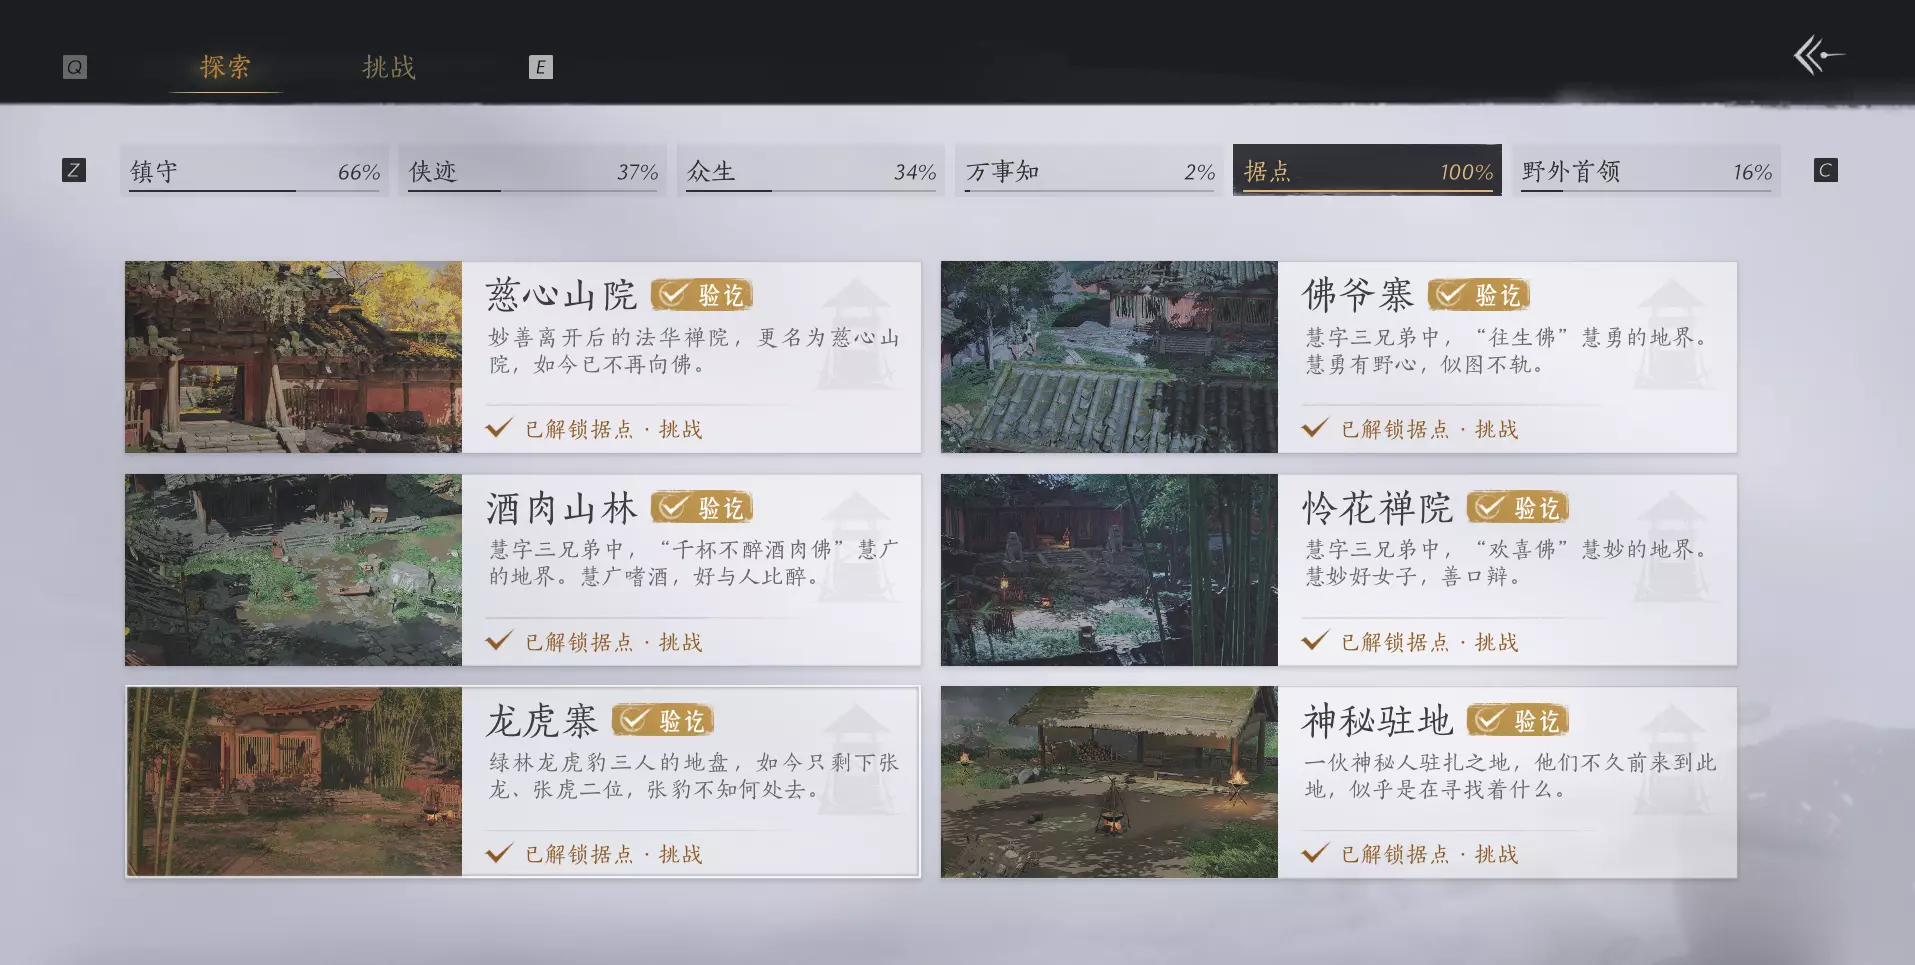Image resolution: width=1915 pixels, height=965 pixels.
Task: Open the 佛爷寨 thumbnail image
Action: click(1109, 357)
